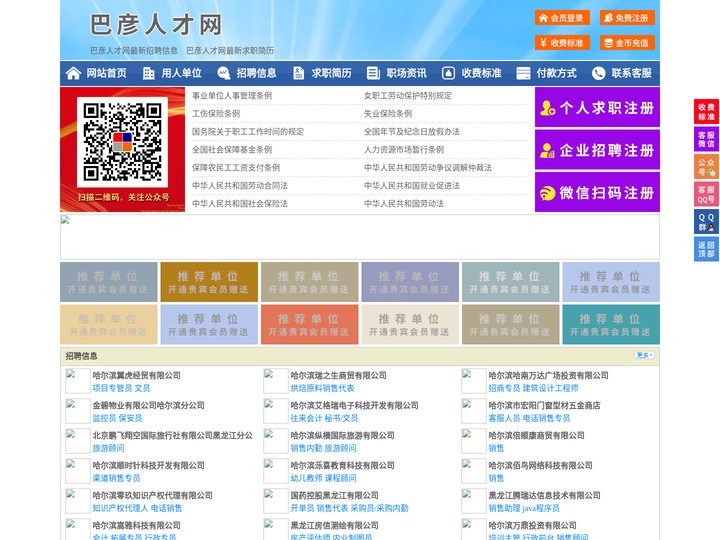
Task: Open job link 知识产权代理人
Action: 120,508
